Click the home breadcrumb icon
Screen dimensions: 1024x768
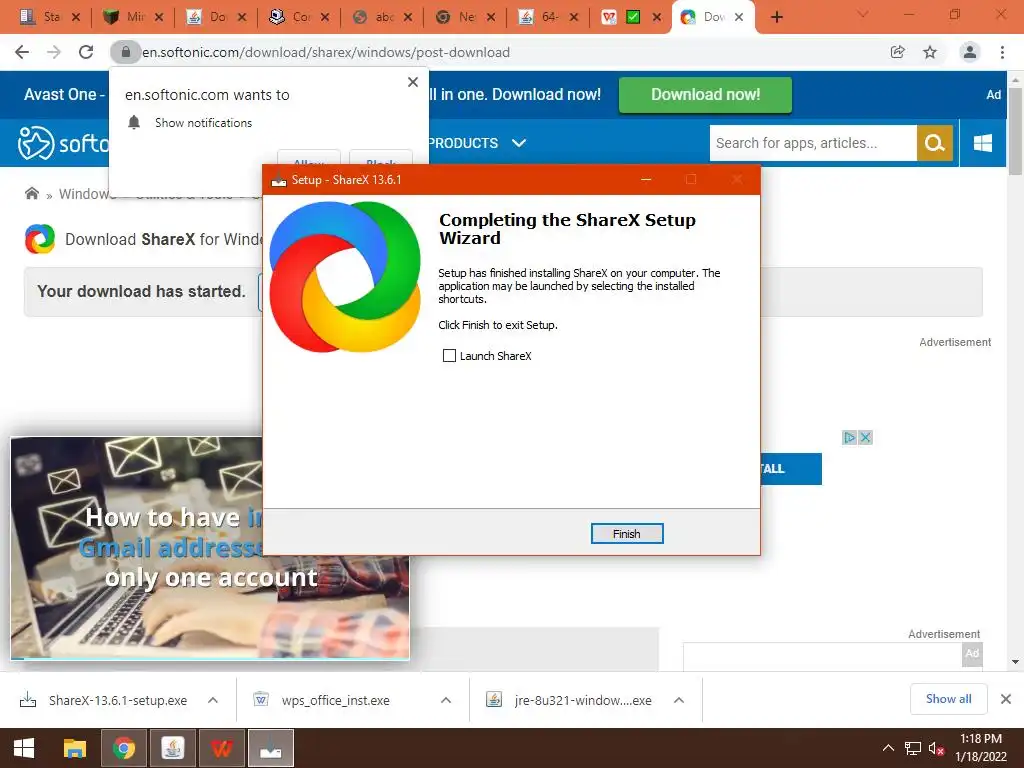pos(31,194)
